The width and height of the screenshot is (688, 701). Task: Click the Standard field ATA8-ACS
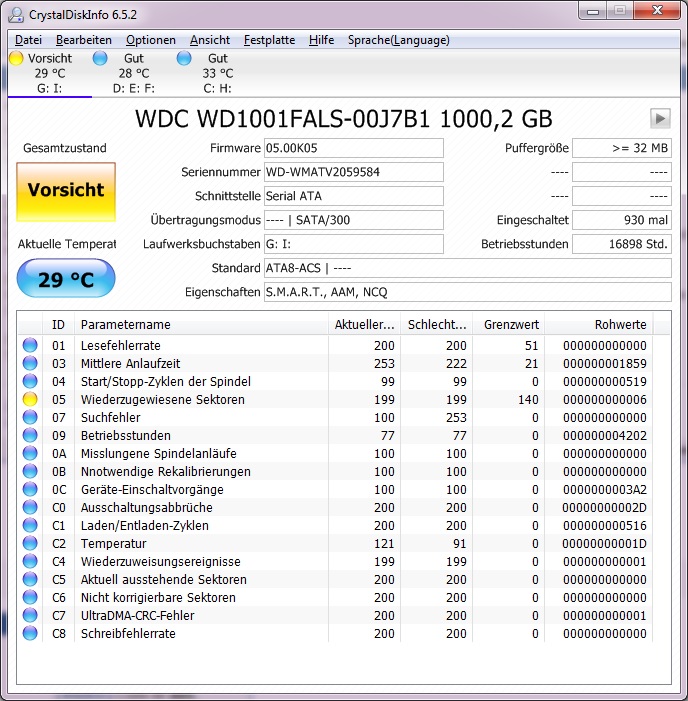coord(468,268)
